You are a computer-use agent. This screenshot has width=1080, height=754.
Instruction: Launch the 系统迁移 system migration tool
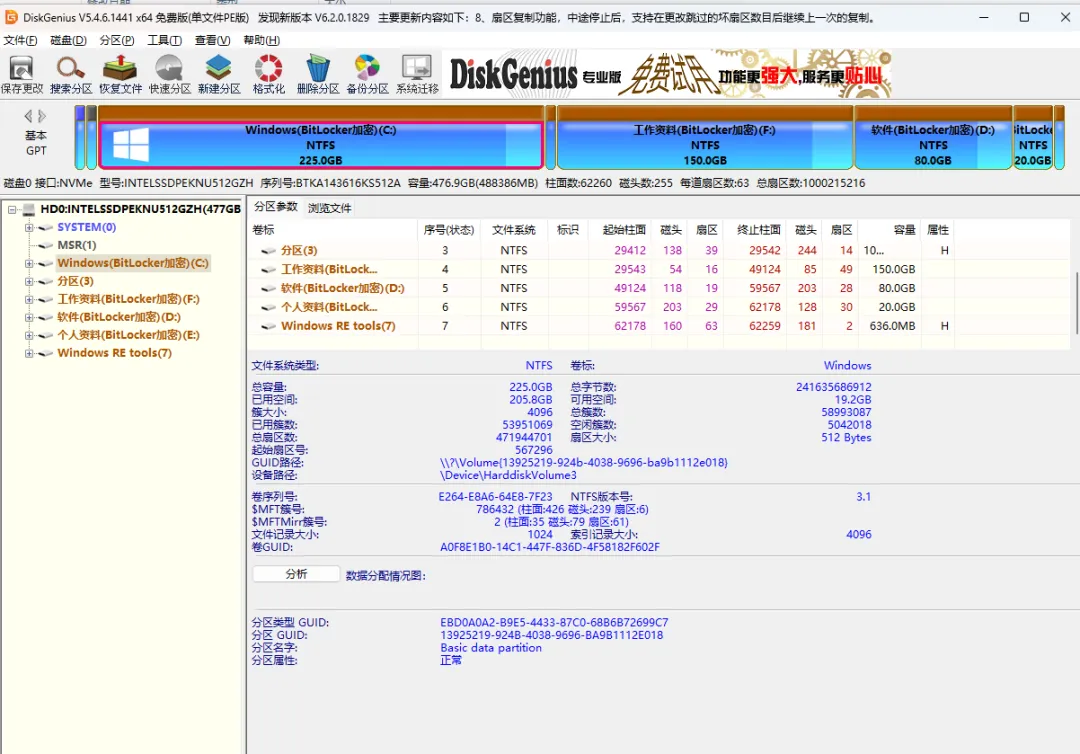coord(417,74)
